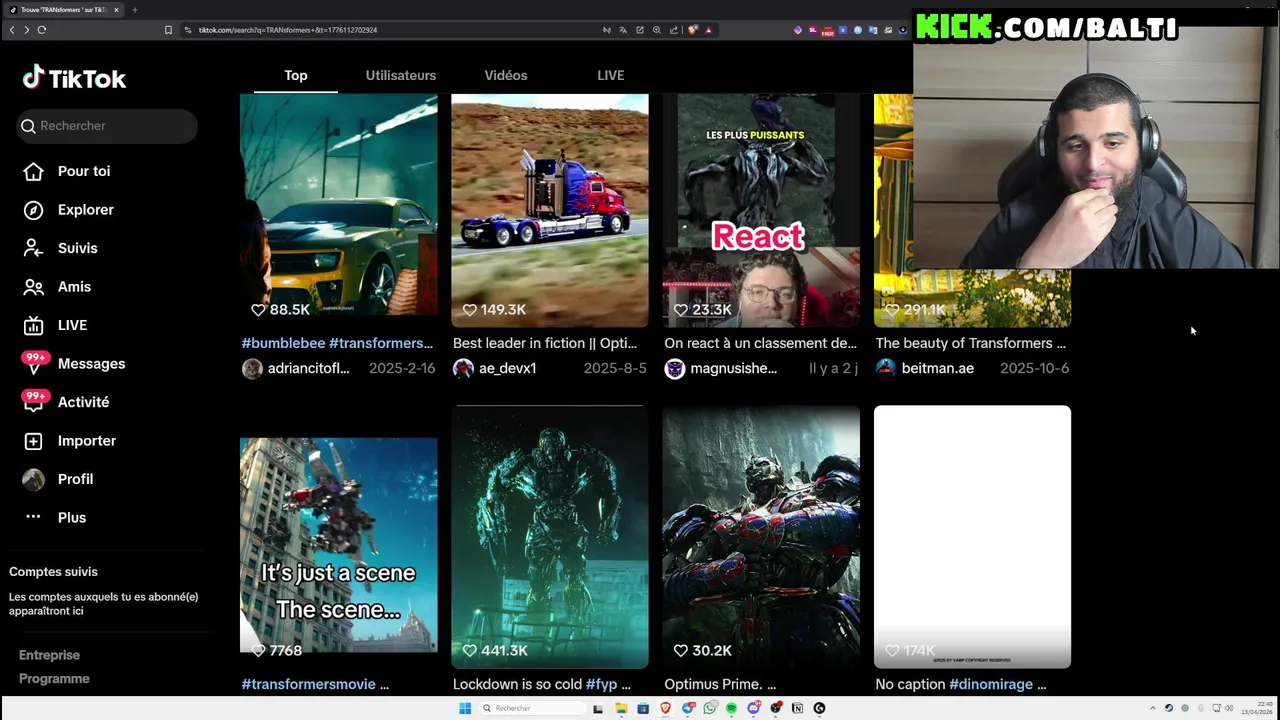Viewport: 1280px width, 720px height.
Task: Click ae_devx1 avatar picture
Action: pos(463,368)
